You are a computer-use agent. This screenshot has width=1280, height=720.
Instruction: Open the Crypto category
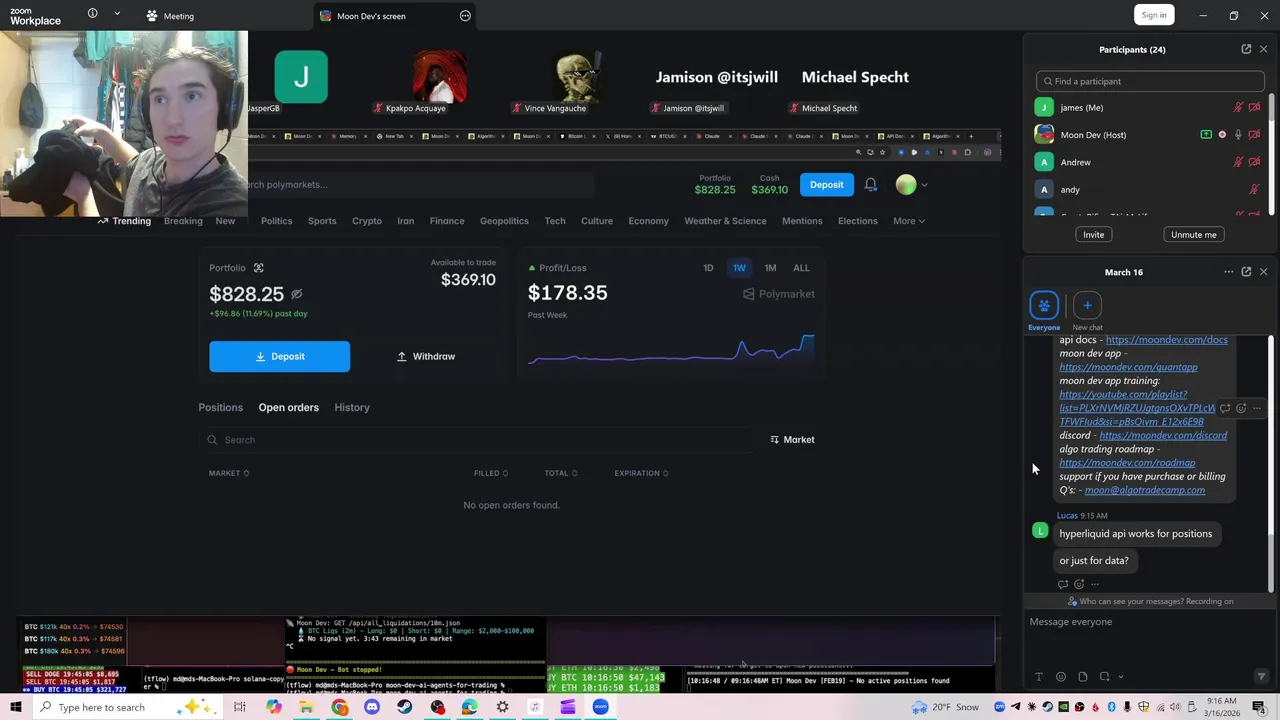click(367, 221)
